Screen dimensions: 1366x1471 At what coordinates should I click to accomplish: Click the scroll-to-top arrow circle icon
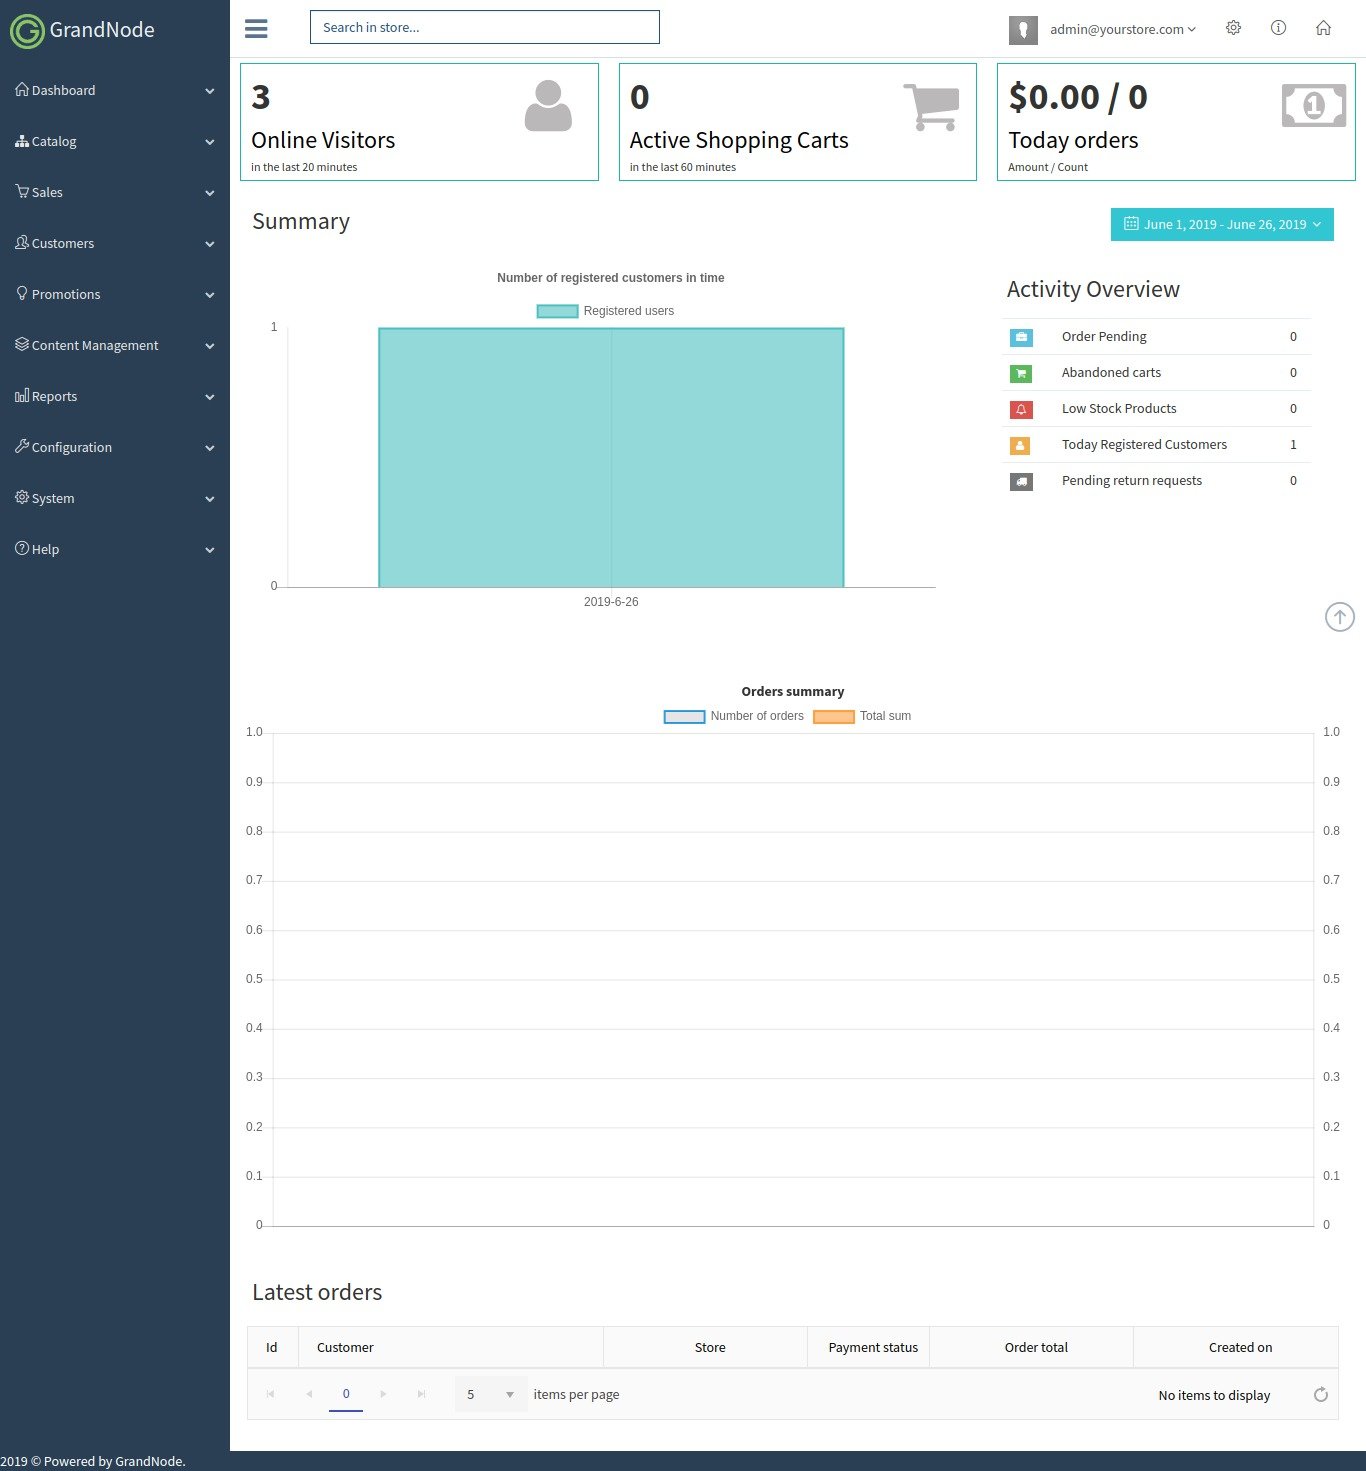click(x=1339, y=617)
